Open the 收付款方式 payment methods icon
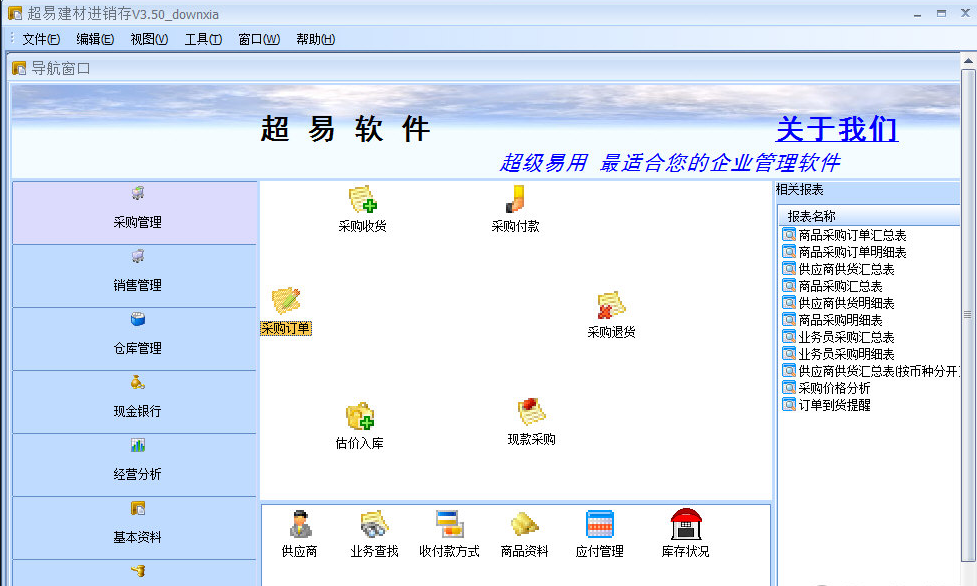977x586 pixels. tap(449, 534)
